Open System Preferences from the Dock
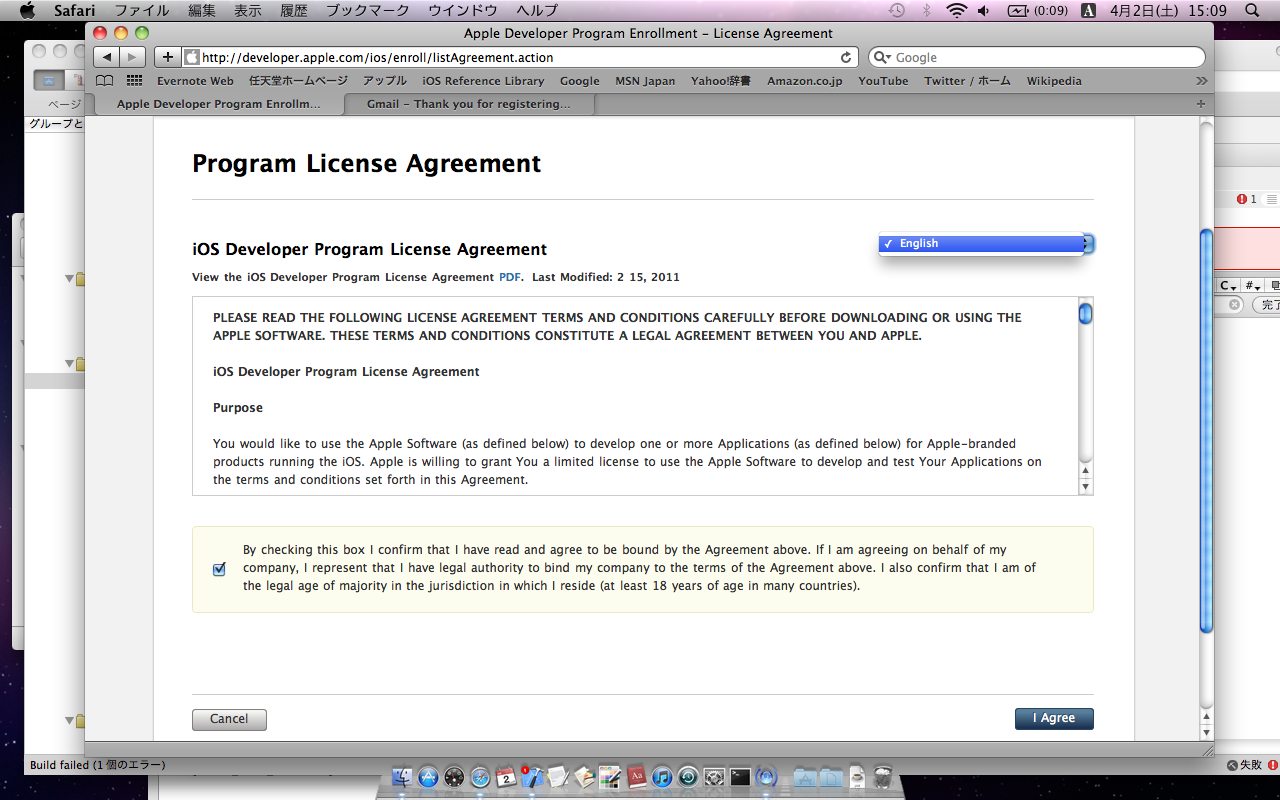 coord(714,777)
